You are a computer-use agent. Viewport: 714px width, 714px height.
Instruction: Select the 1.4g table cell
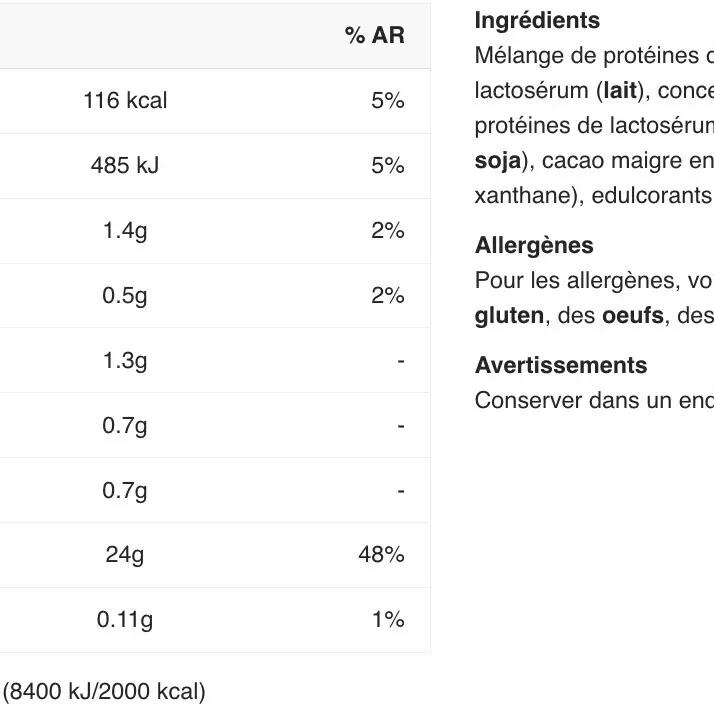[125, 231]
